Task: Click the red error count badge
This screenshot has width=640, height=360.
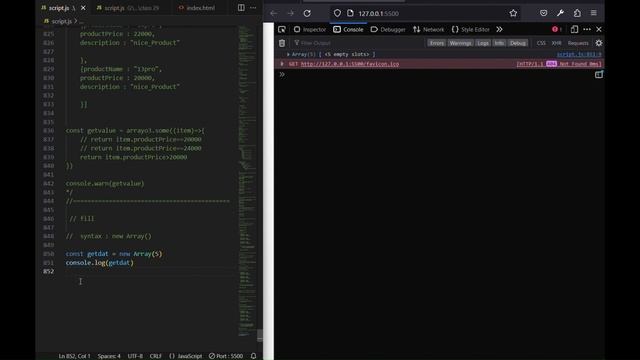Action: 557,29
